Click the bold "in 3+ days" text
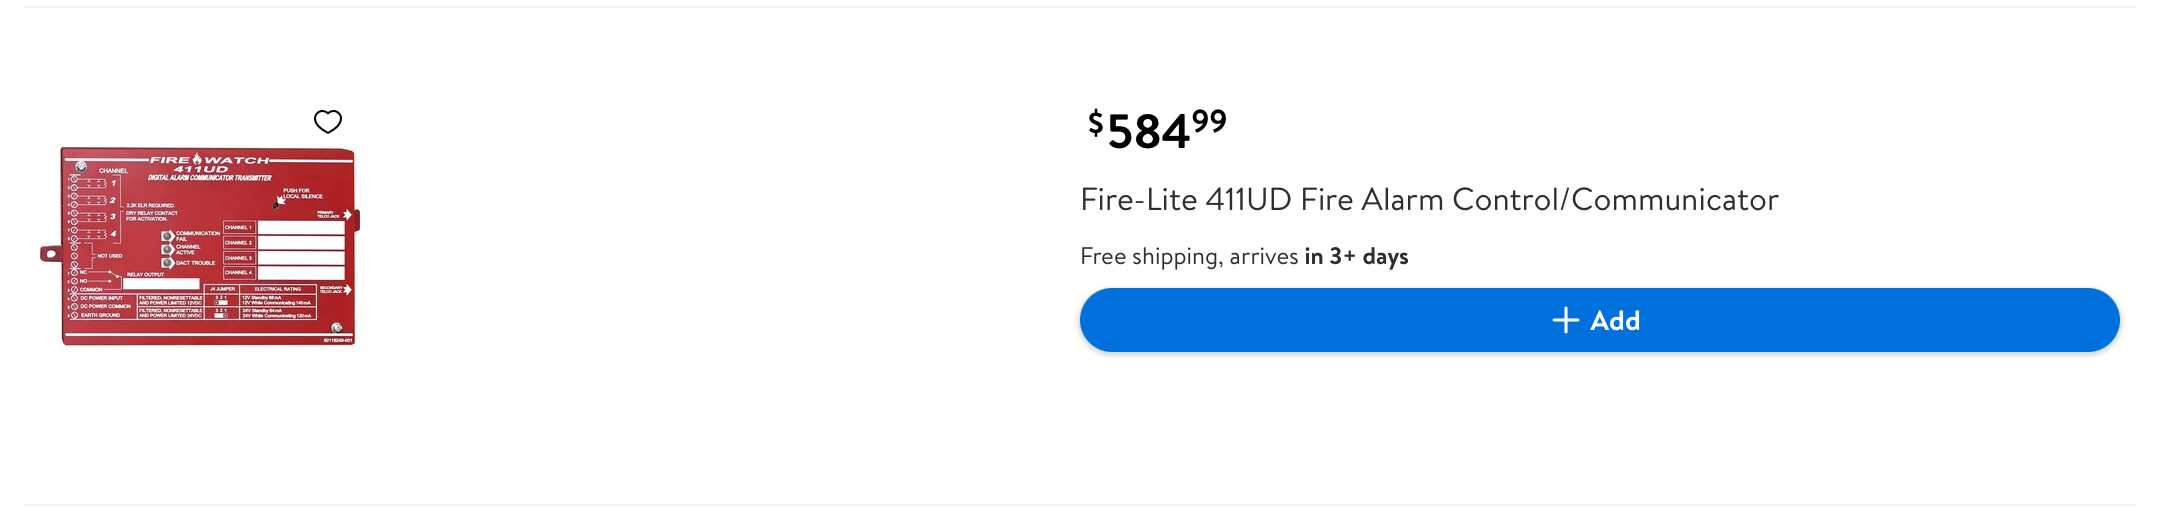Image resolution: width=2160 pixels, height=522 pixels. 1356,257
